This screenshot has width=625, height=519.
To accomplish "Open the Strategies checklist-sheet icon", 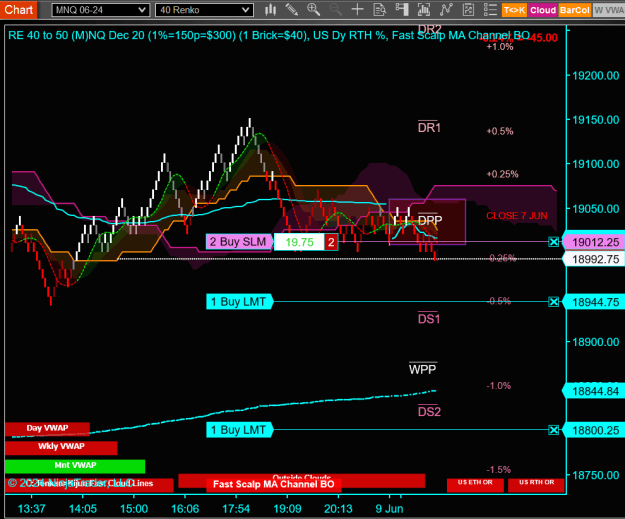I will coord(468,10).
